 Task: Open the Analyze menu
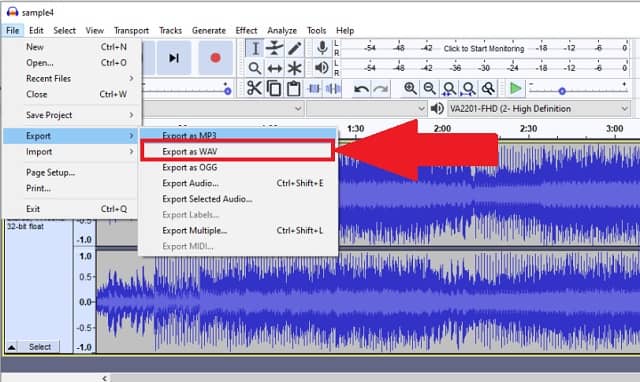[x=282, y=31]
